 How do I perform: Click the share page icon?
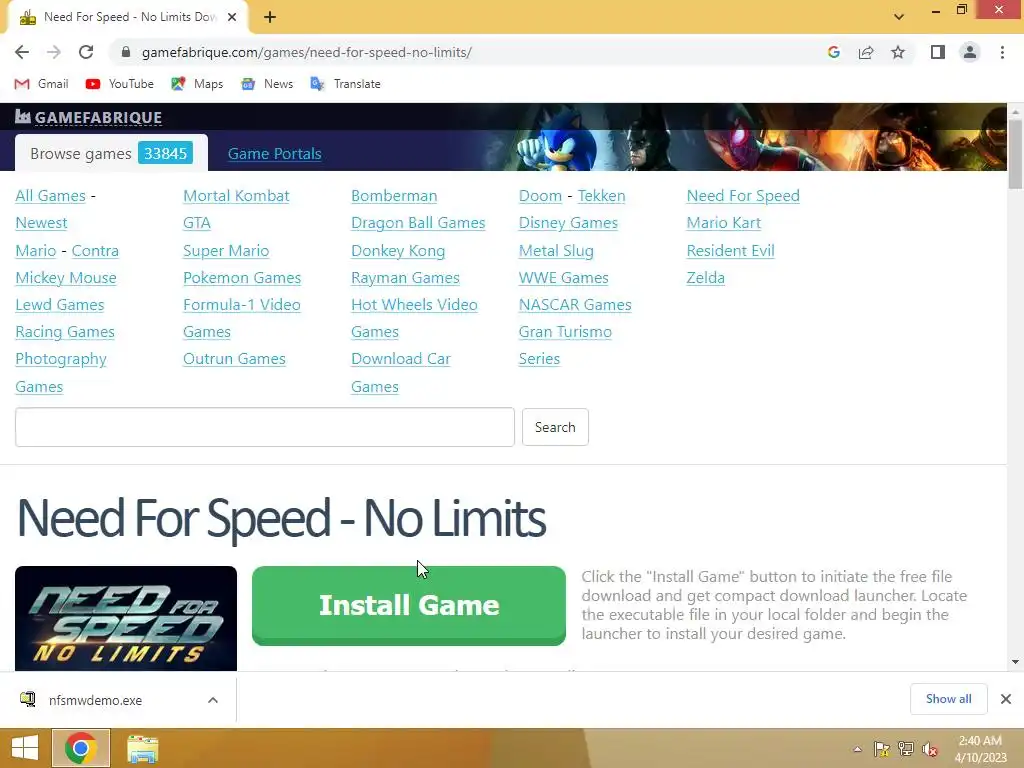click(x=866, y=52)
